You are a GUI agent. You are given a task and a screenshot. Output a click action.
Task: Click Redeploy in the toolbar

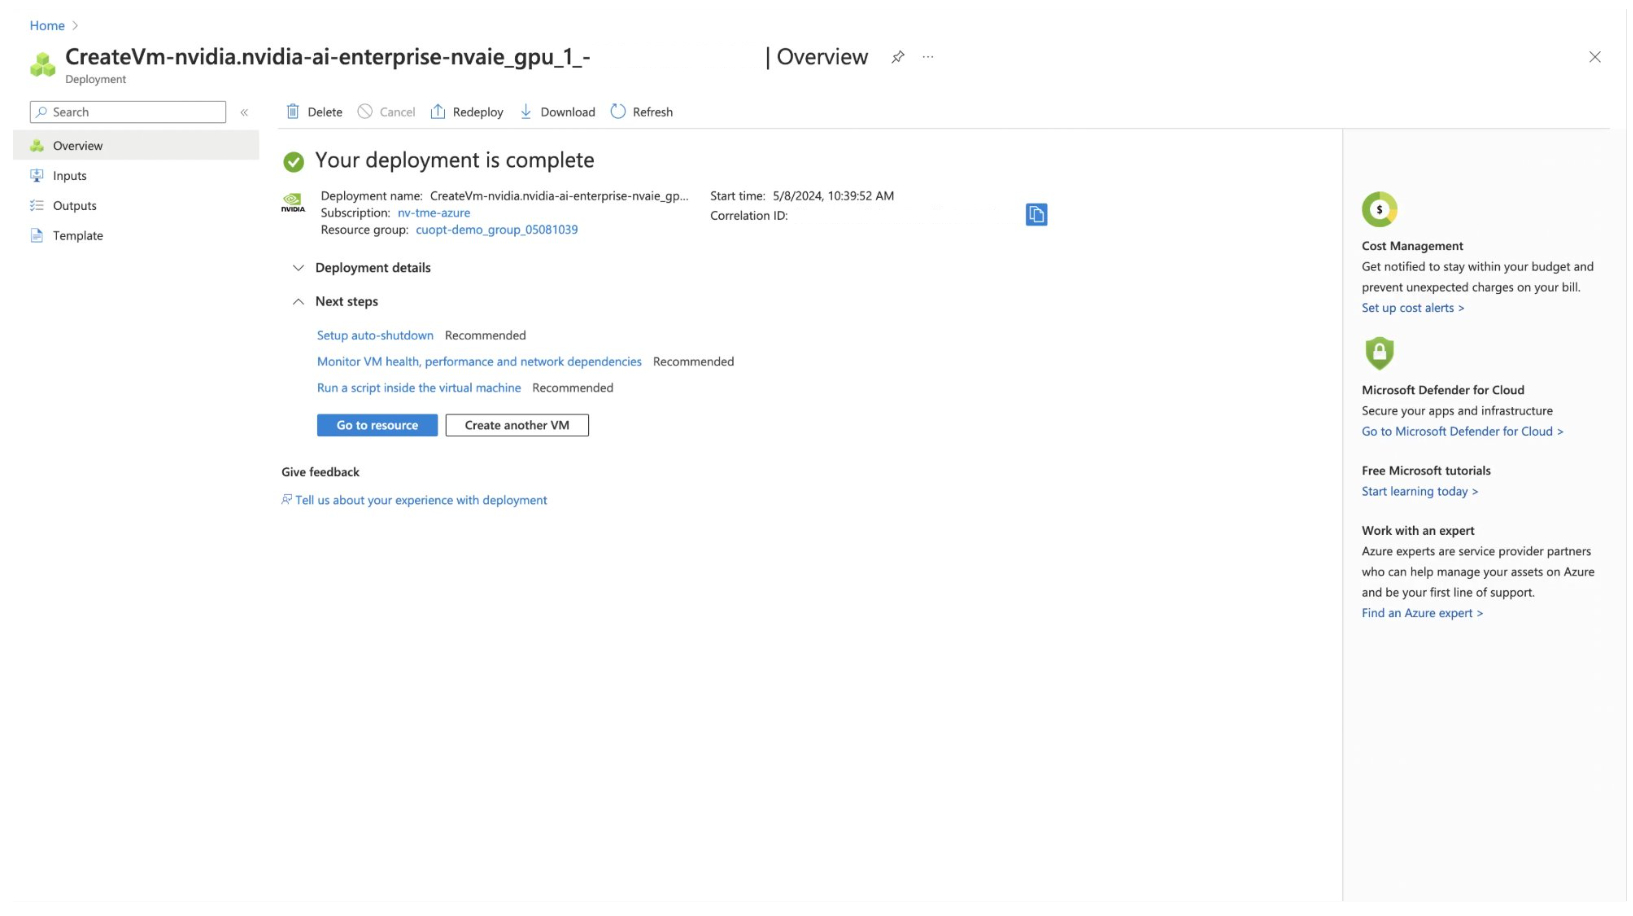[467, 112]
